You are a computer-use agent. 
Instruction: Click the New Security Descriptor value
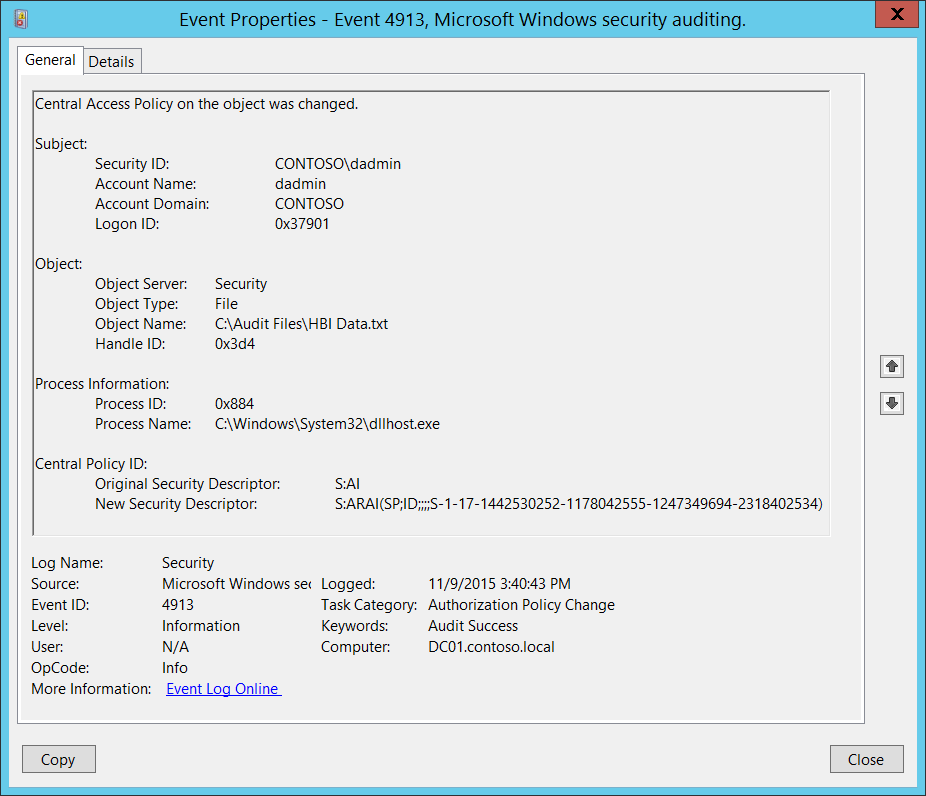point(578,504)
